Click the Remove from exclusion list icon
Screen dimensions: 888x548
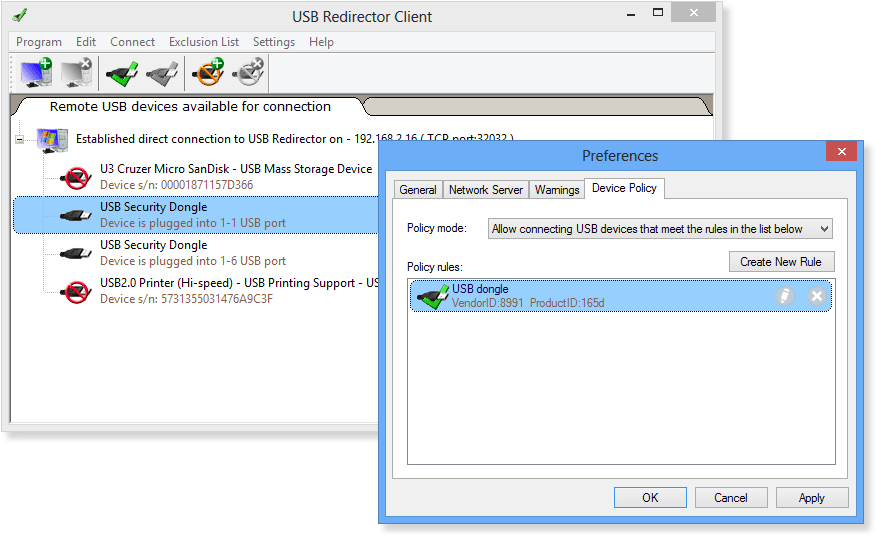(248, 72)
